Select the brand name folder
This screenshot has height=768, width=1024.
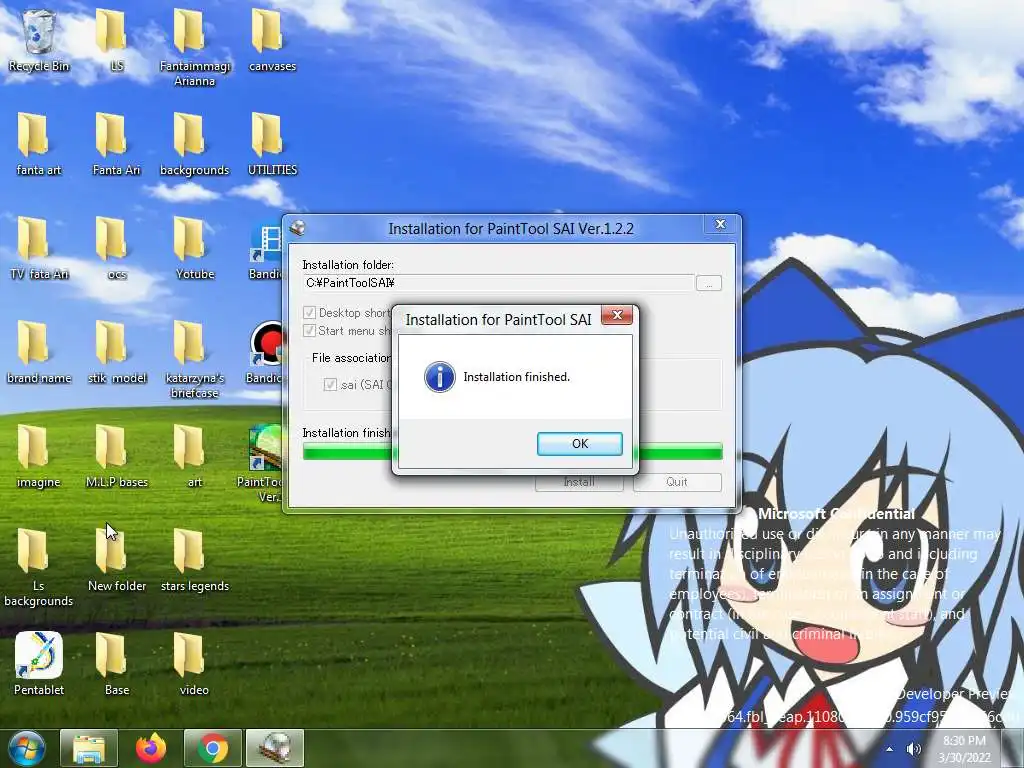[x=38, y=352]
